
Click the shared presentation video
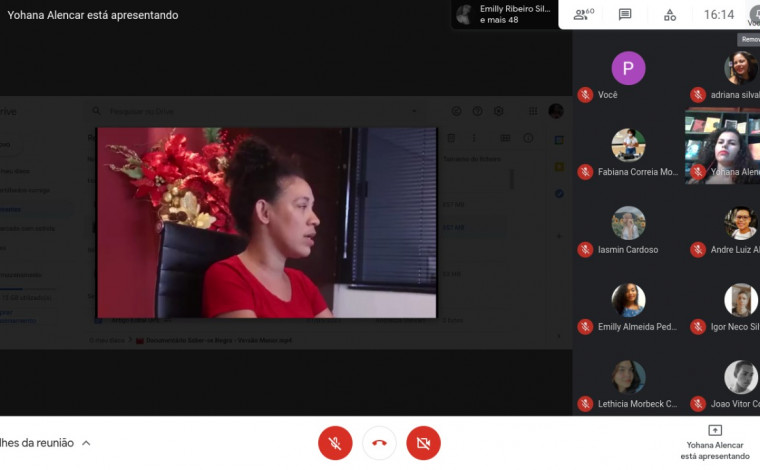click(267, 222)
